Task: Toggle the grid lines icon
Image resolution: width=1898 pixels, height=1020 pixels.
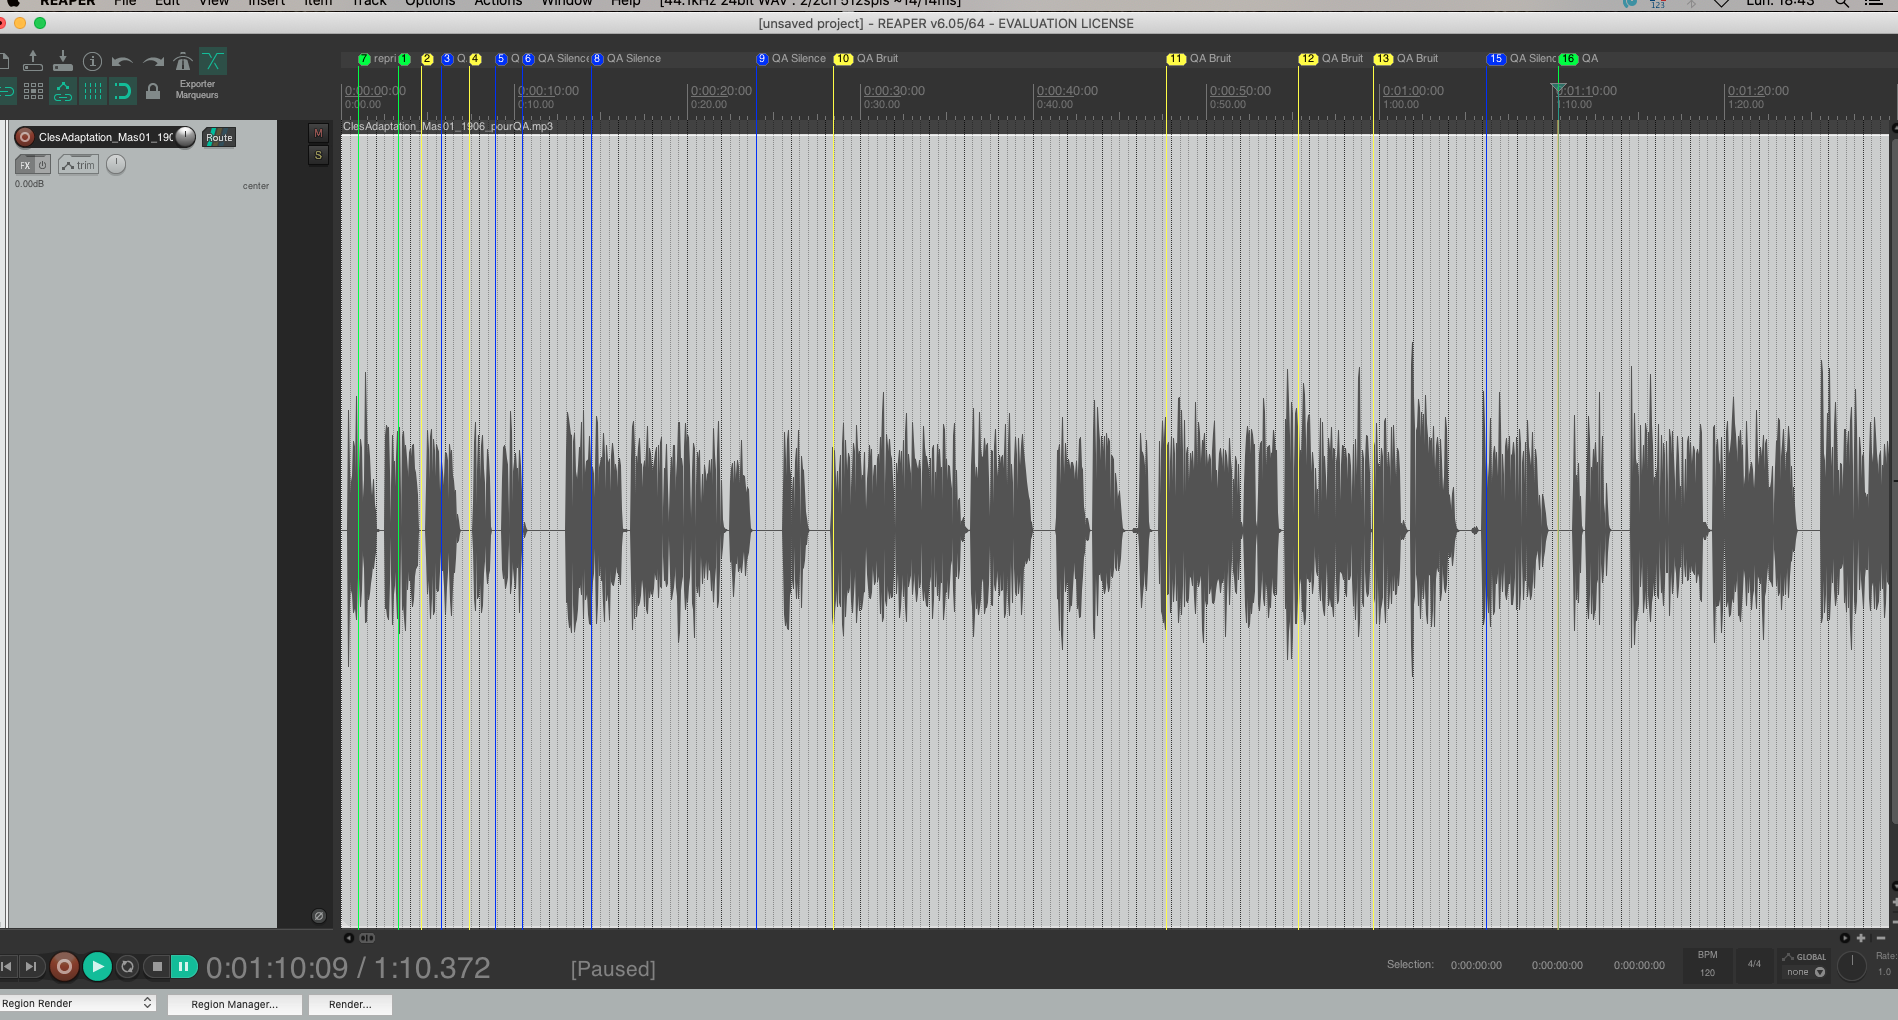Action: (x=92, y=92)
